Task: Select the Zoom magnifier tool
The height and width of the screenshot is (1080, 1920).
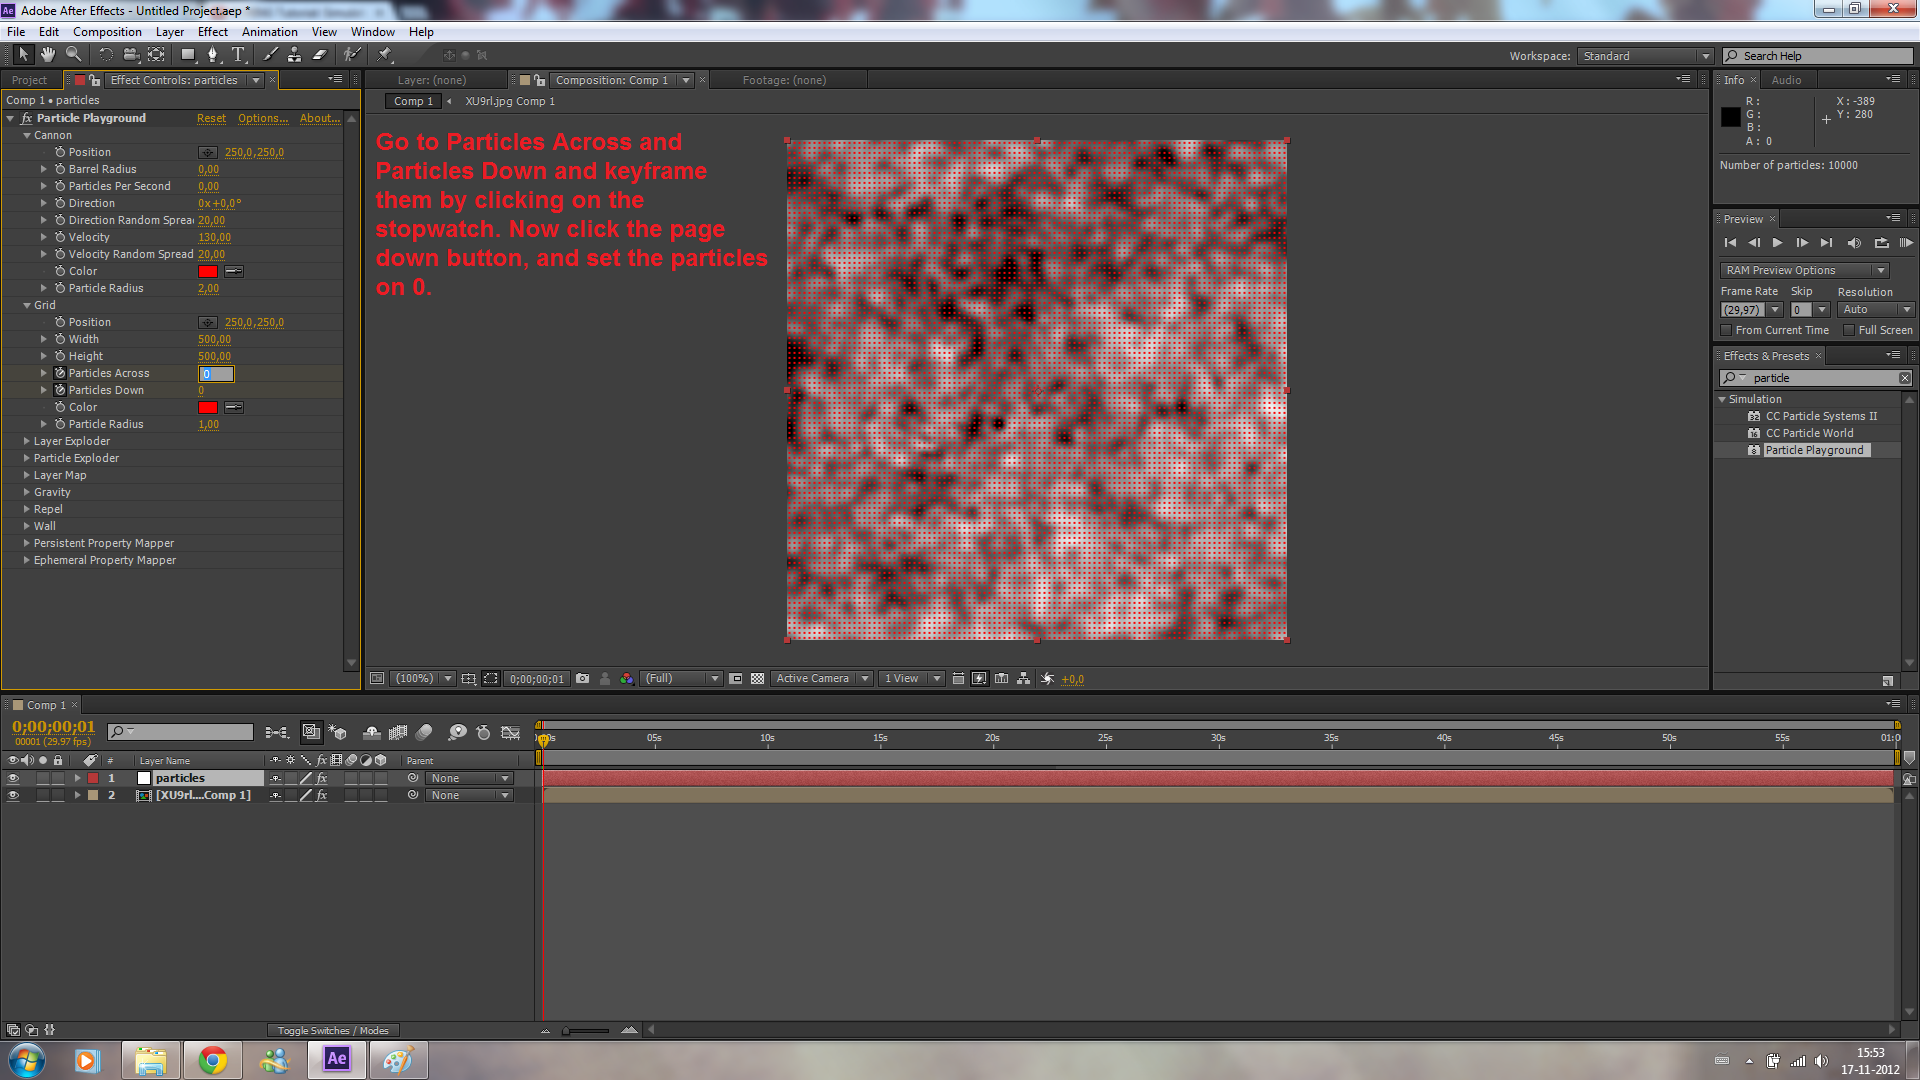Action: click(x=73, y=54)
